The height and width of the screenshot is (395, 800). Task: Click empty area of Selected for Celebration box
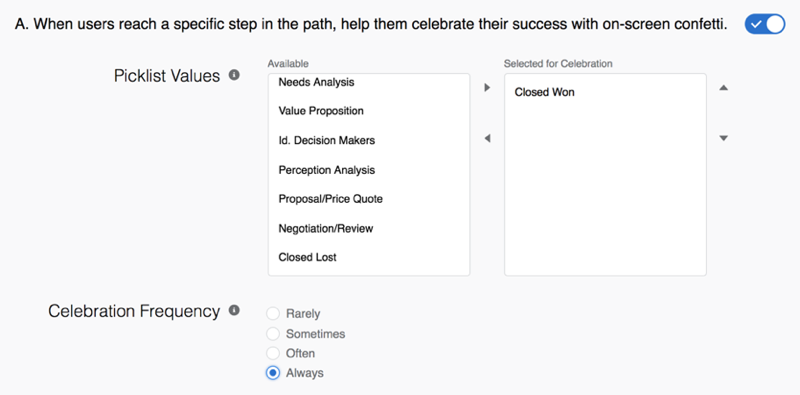[605, 194]
